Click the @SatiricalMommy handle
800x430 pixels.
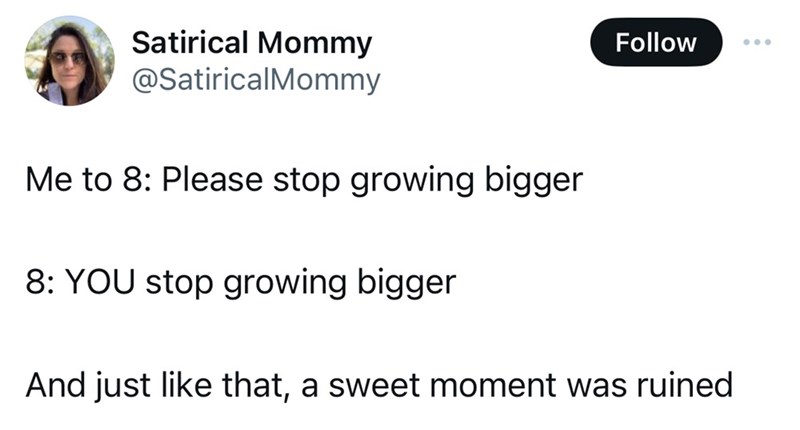tap(256, 78)
